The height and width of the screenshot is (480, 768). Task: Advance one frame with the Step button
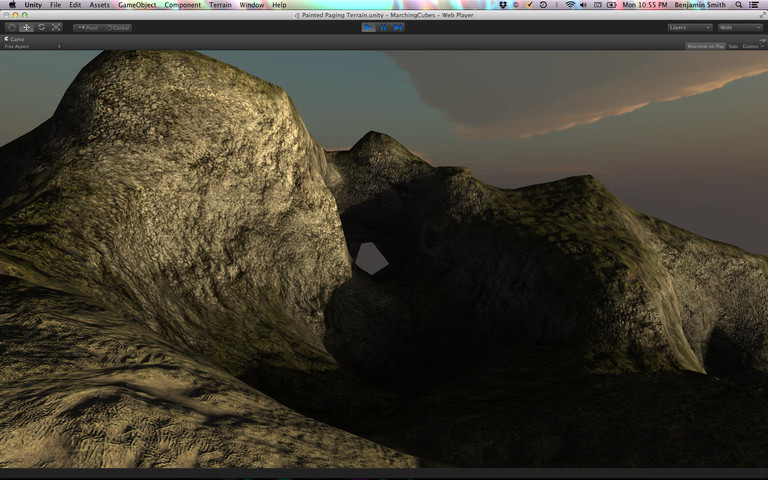click(x=398, y=27)
